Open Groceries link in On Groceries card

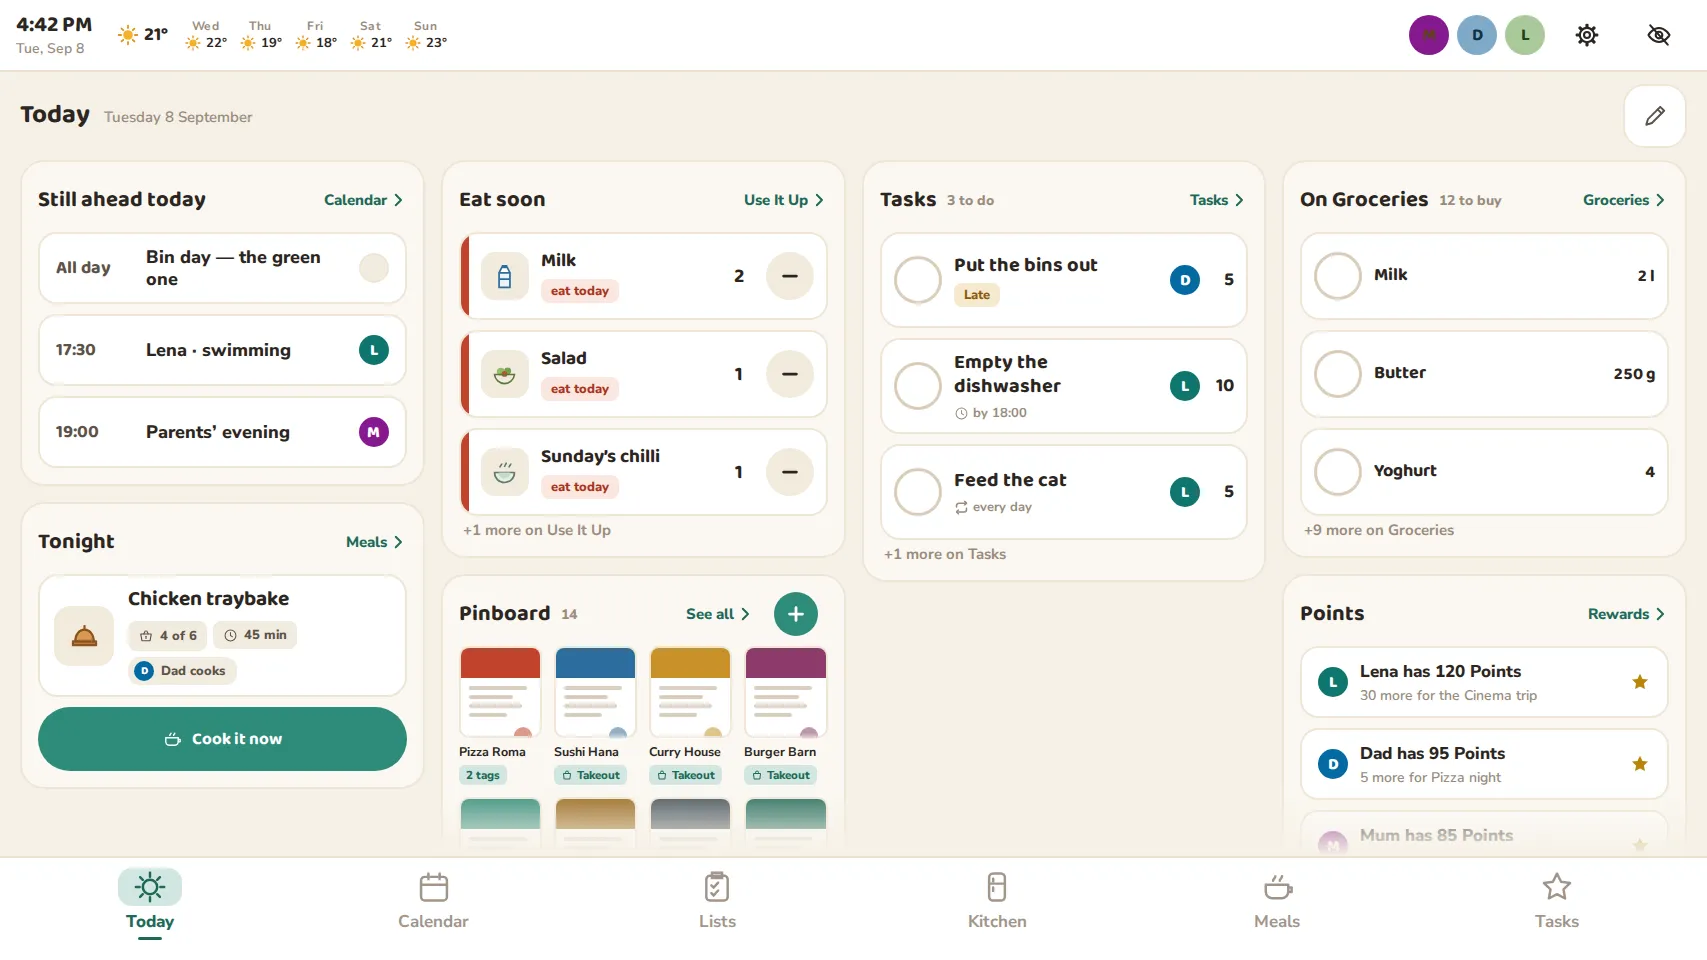coord(1624,200)
